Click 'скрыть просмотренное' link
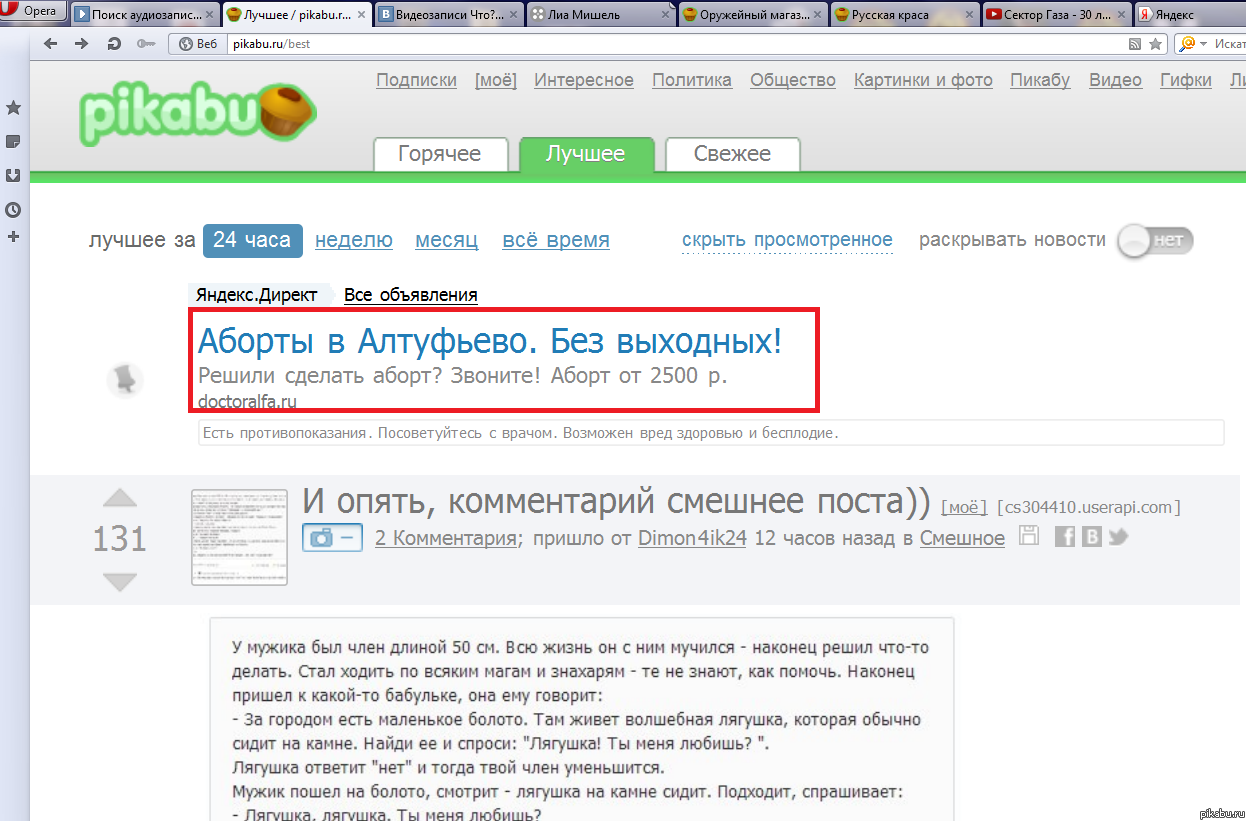Viewport: 1246px width, 821px height. point(787,240)
